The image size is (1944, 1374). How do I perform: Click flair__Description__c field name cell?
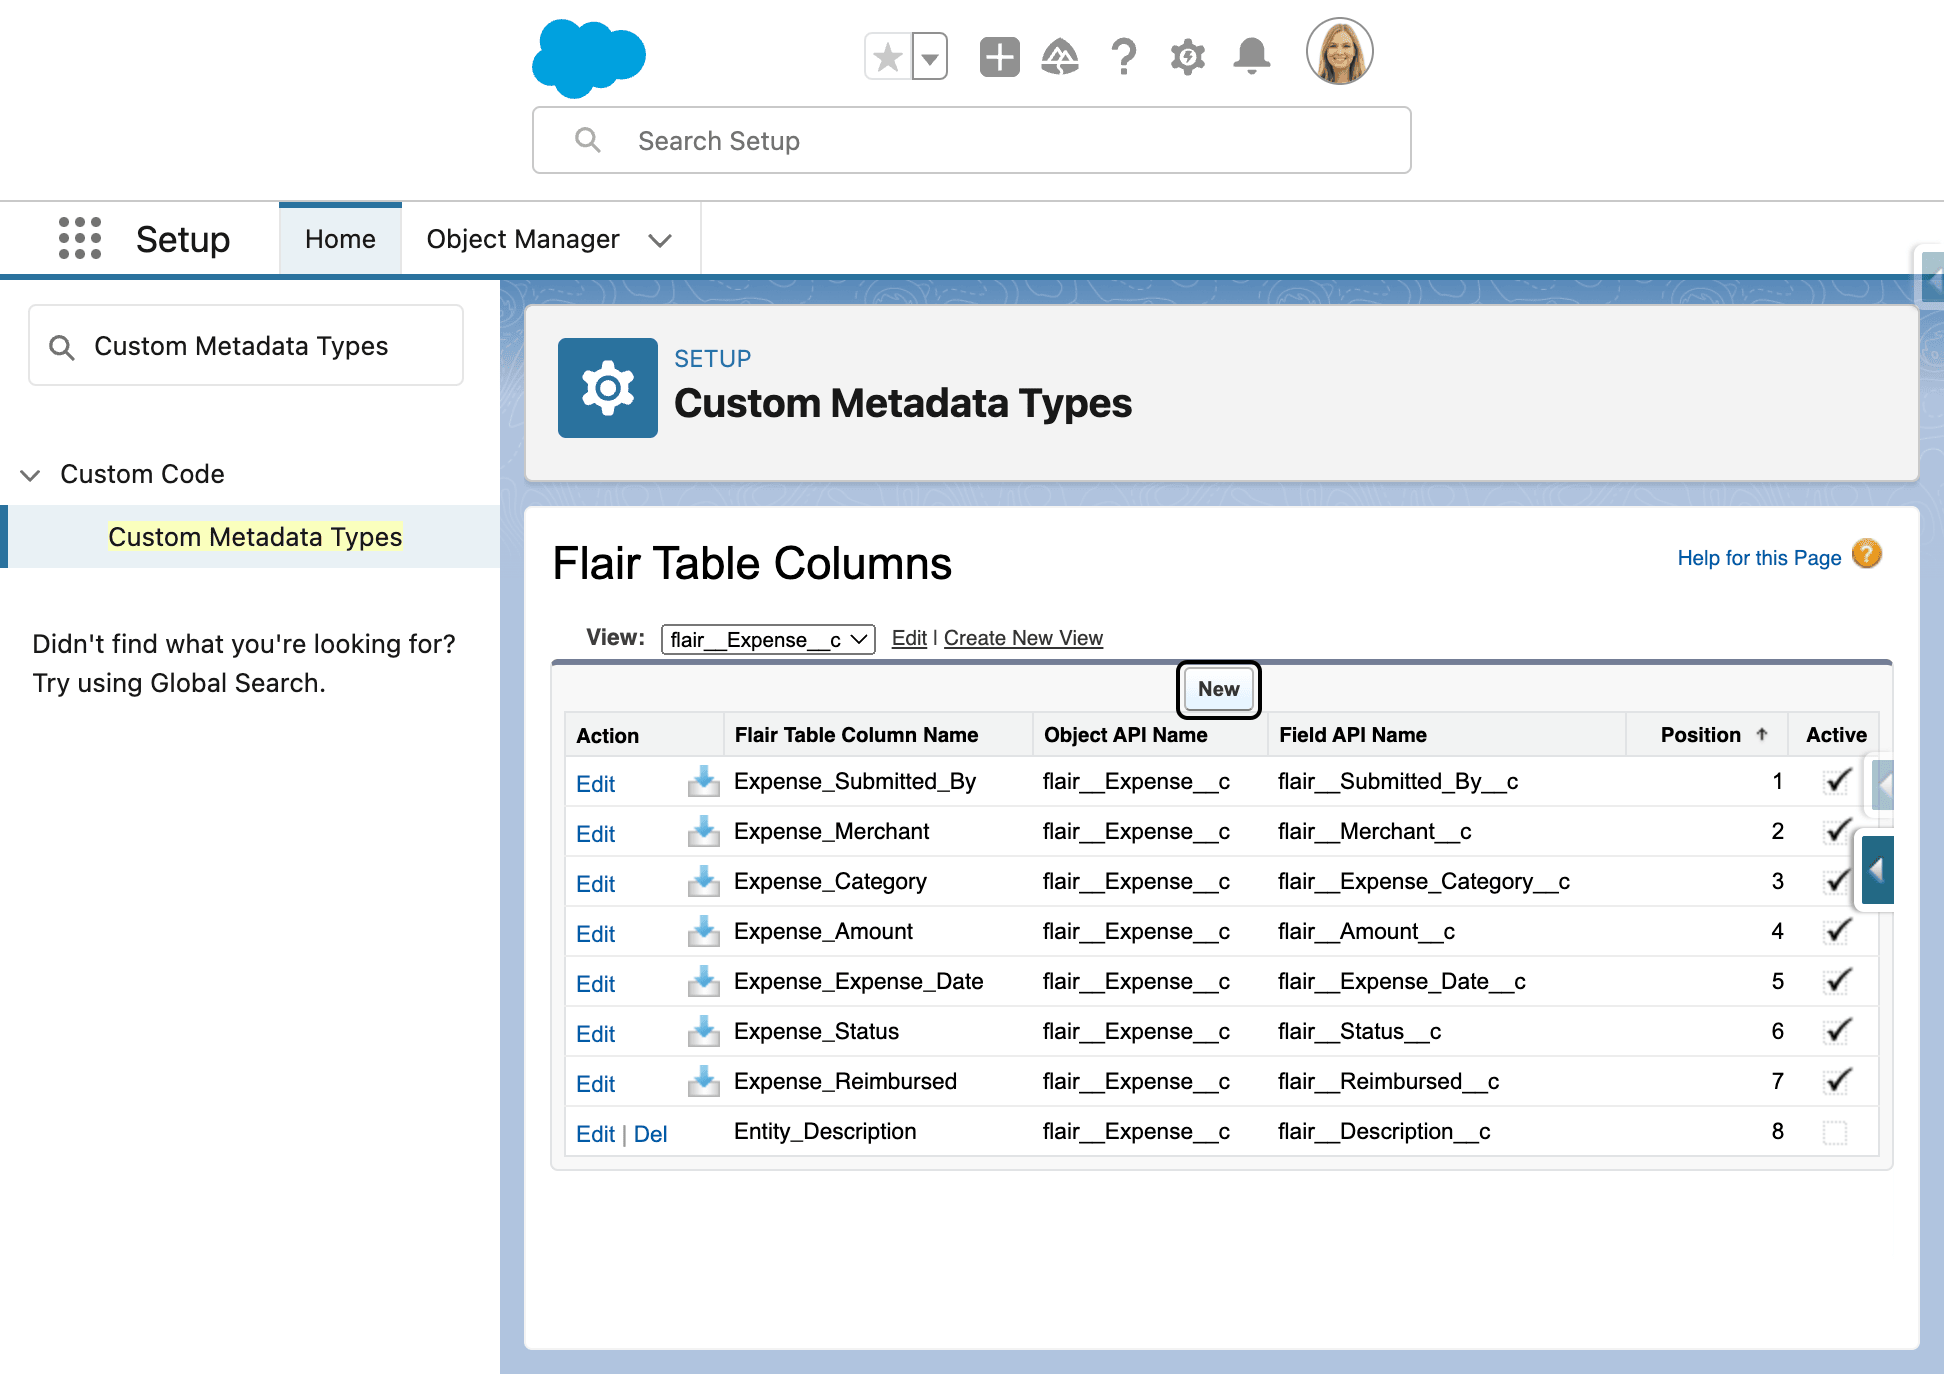pos(1384,1131)
